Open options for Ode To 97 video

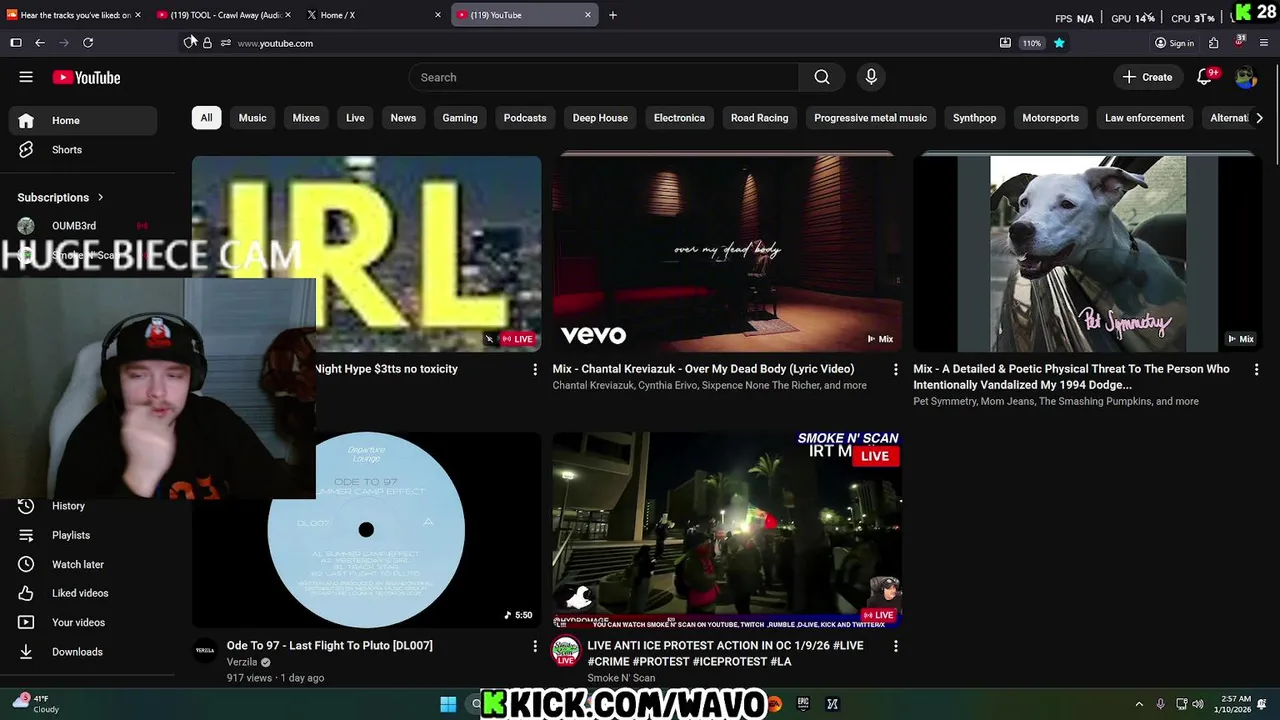[x=534, y=647]
